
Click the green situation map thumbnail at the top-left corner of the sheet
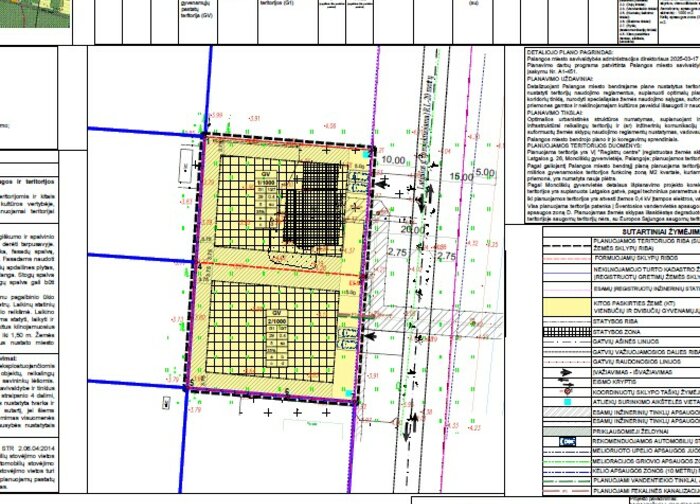[35, 13]
